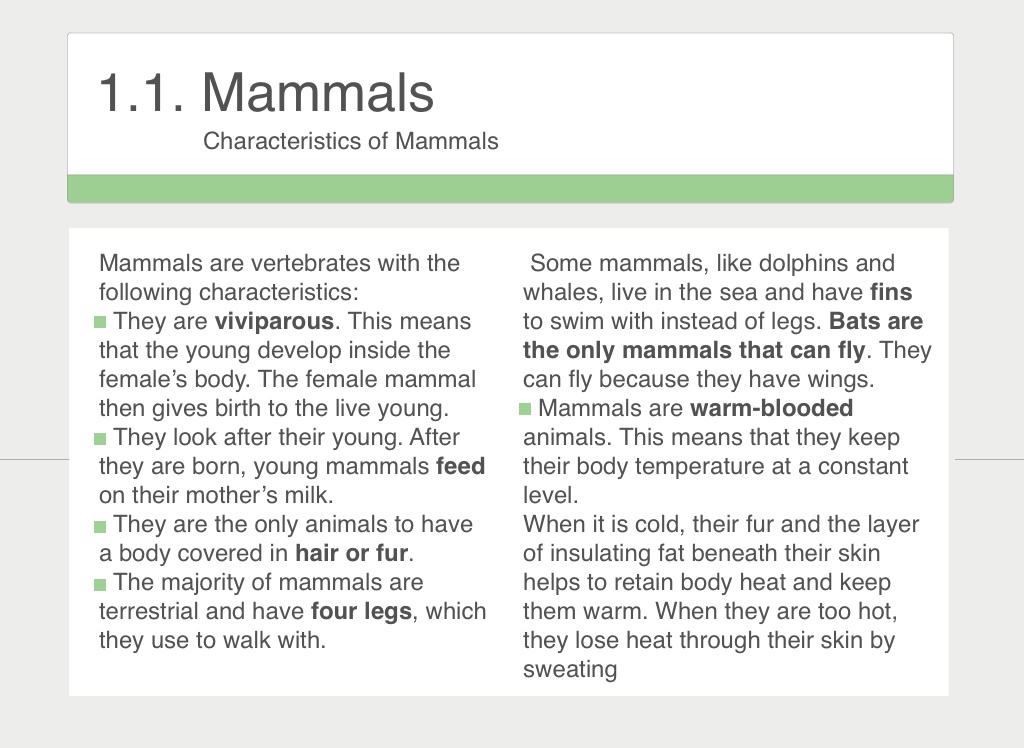Click the bold word 'viviparous'
The image size is (1024, 748).
(274, 322)
